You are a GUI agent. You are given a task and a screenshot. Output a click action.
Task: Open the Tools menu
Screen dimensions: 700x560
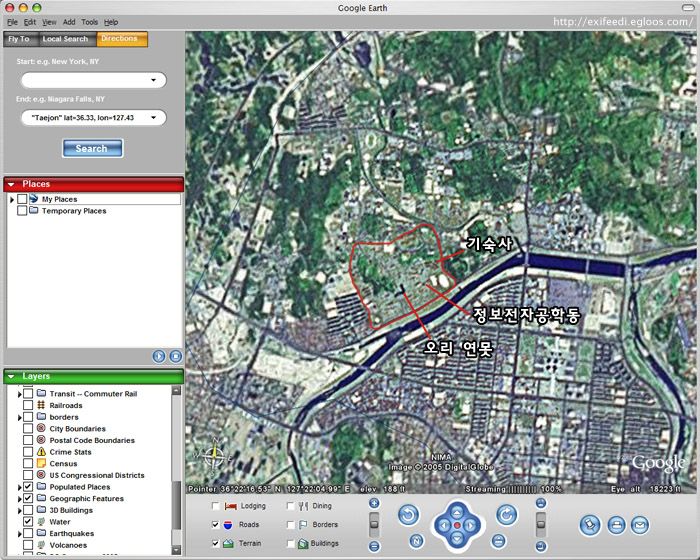(89, 22)
